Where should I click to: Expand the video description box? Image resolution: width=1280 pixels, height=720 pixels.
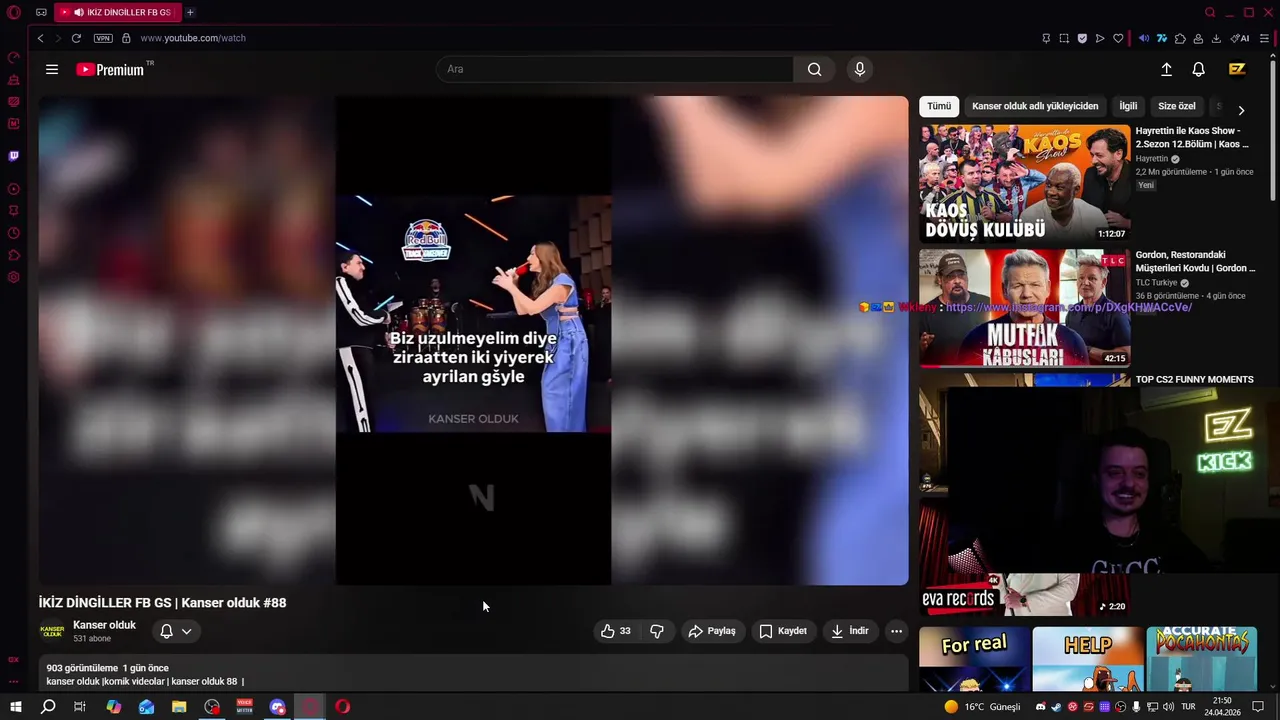click(x=474, y=674)
